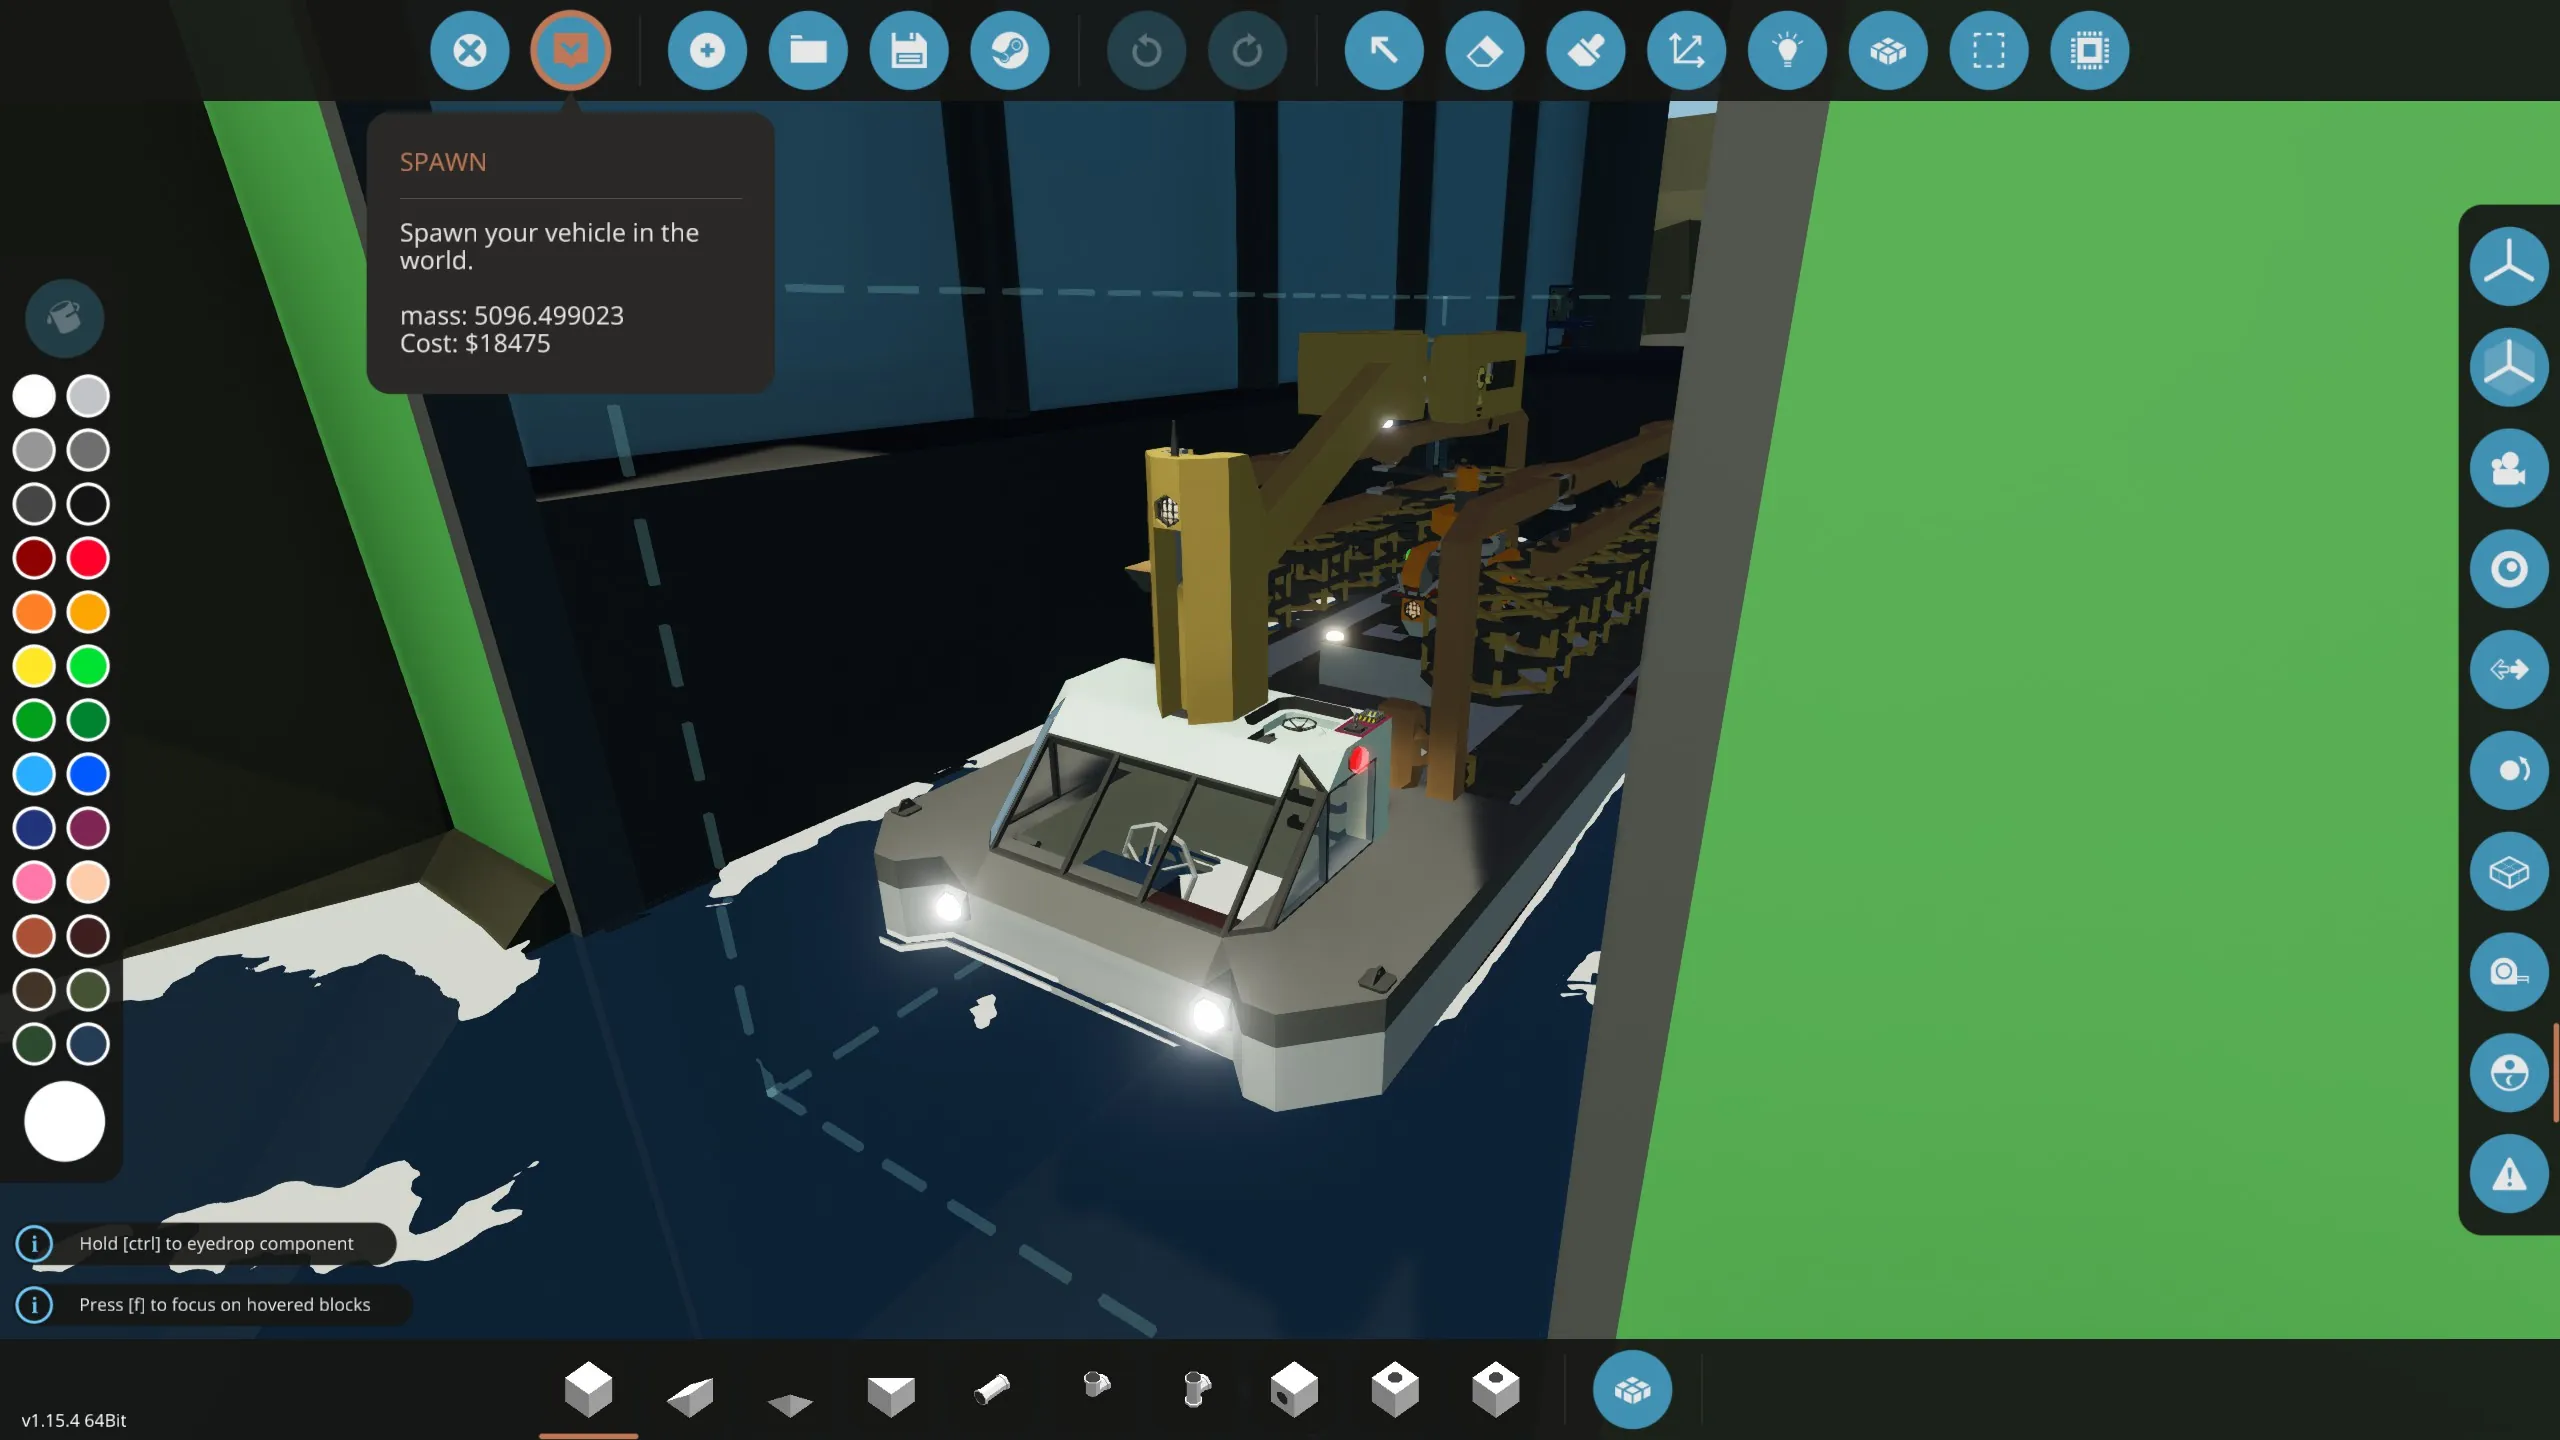Select the wedge block in hotbar
2560x1440 pixels.
(x=689, y=1394)
